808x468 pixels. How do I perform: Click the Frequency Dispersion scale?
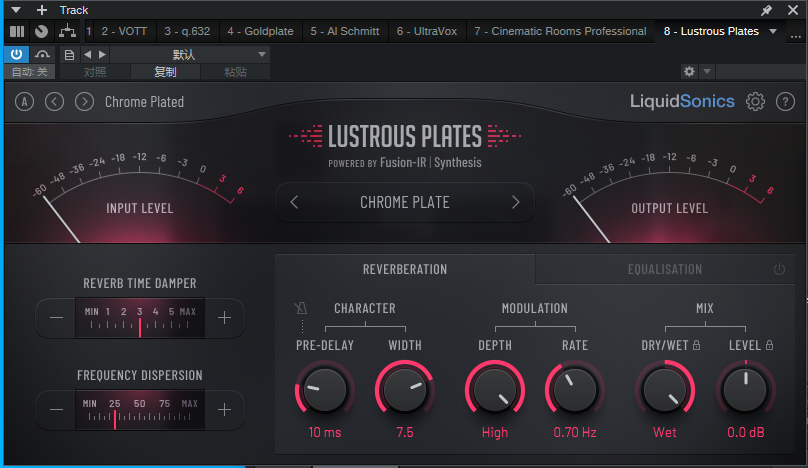140,410
